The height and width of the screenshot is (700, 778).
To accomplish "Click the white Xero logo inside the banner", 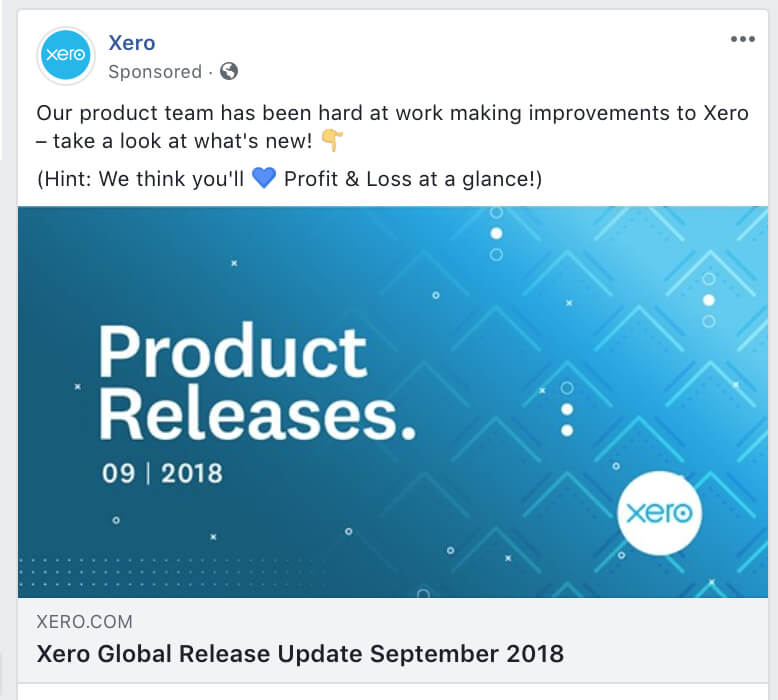I will 659,513.
